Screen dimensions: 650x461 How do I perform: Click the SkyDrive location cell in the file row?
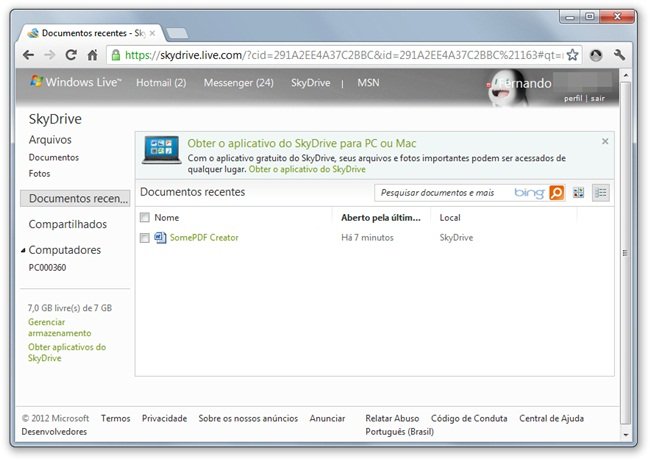tap(456, 238)
